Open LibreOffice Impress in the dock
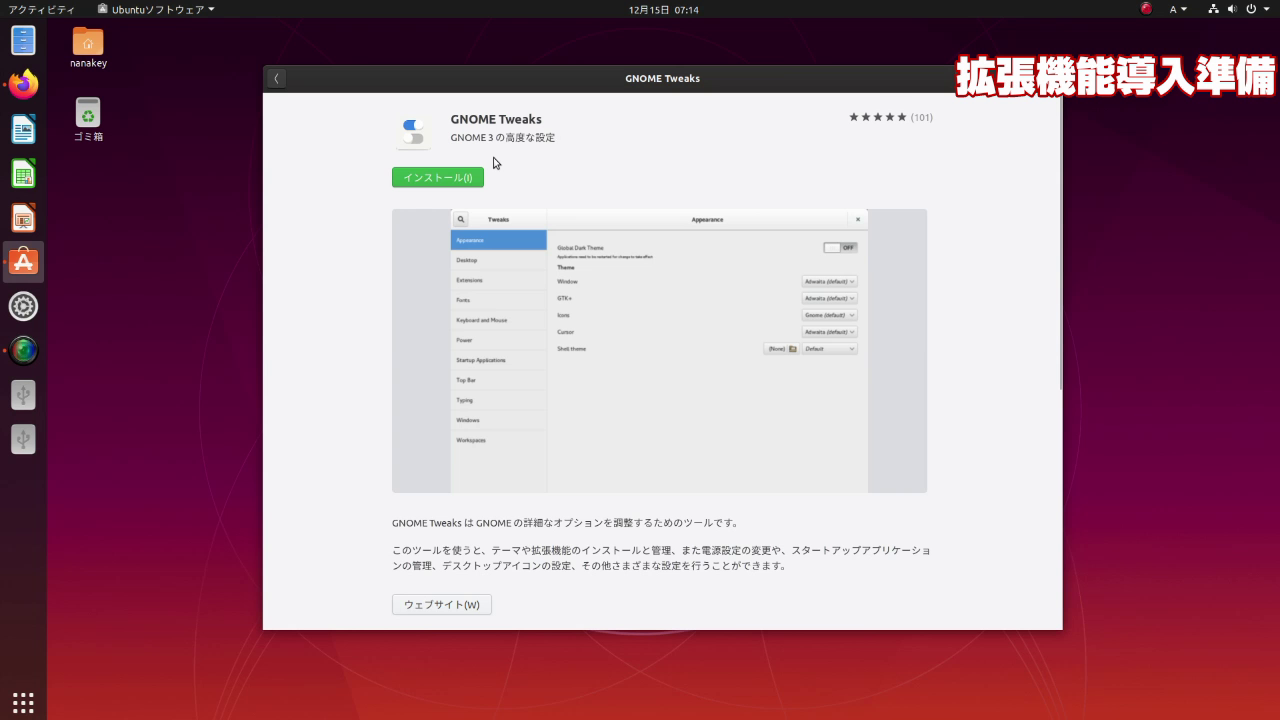Screen dimensions: 1280x720 [x=23, y=218]
